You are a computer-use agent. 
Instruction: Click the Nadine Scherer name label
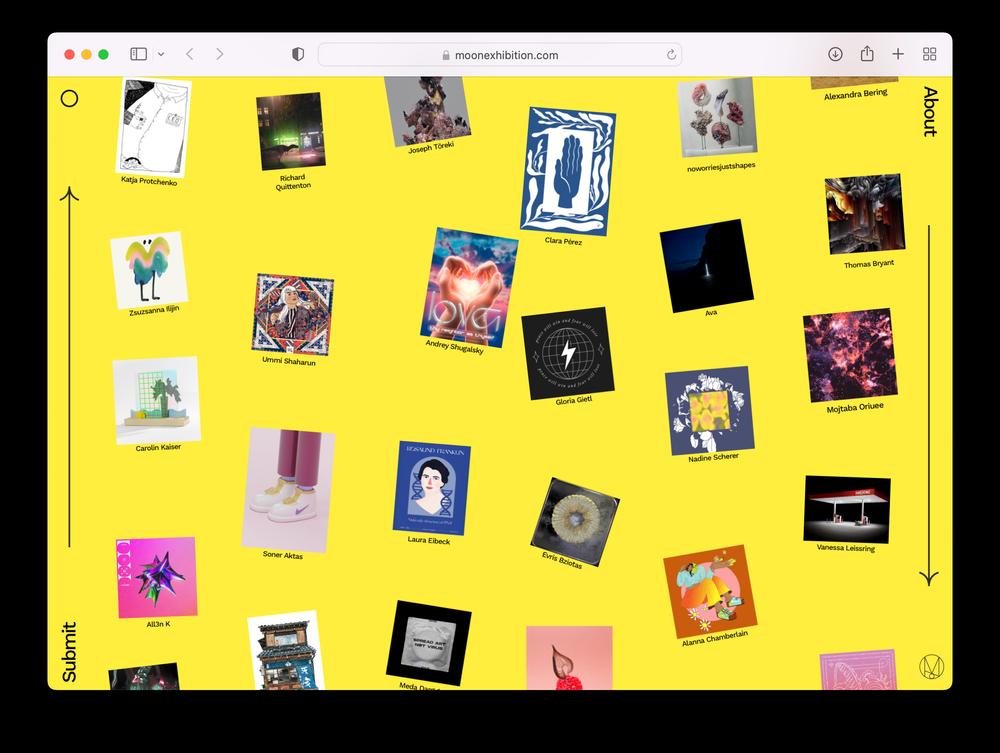pyautogui.click(x=713, y=457)
